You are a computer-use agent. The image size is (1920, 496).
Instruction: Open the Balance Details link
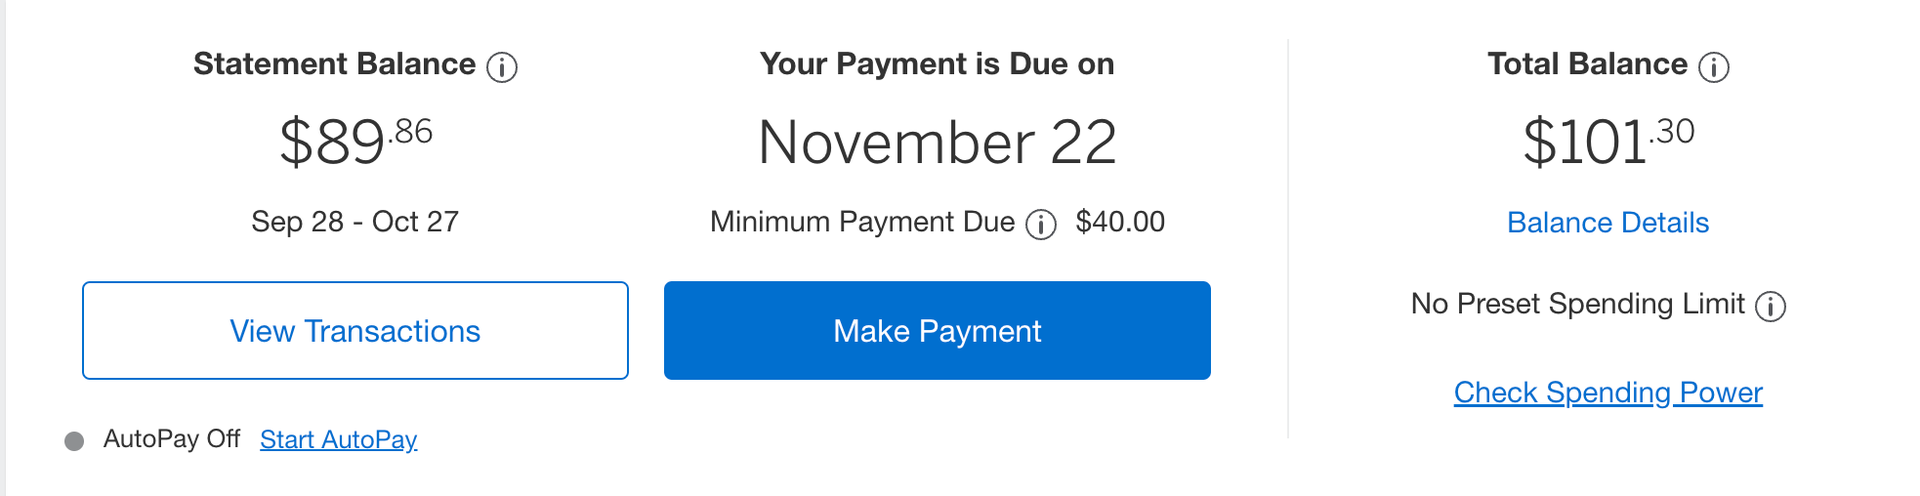(1607, 222)
